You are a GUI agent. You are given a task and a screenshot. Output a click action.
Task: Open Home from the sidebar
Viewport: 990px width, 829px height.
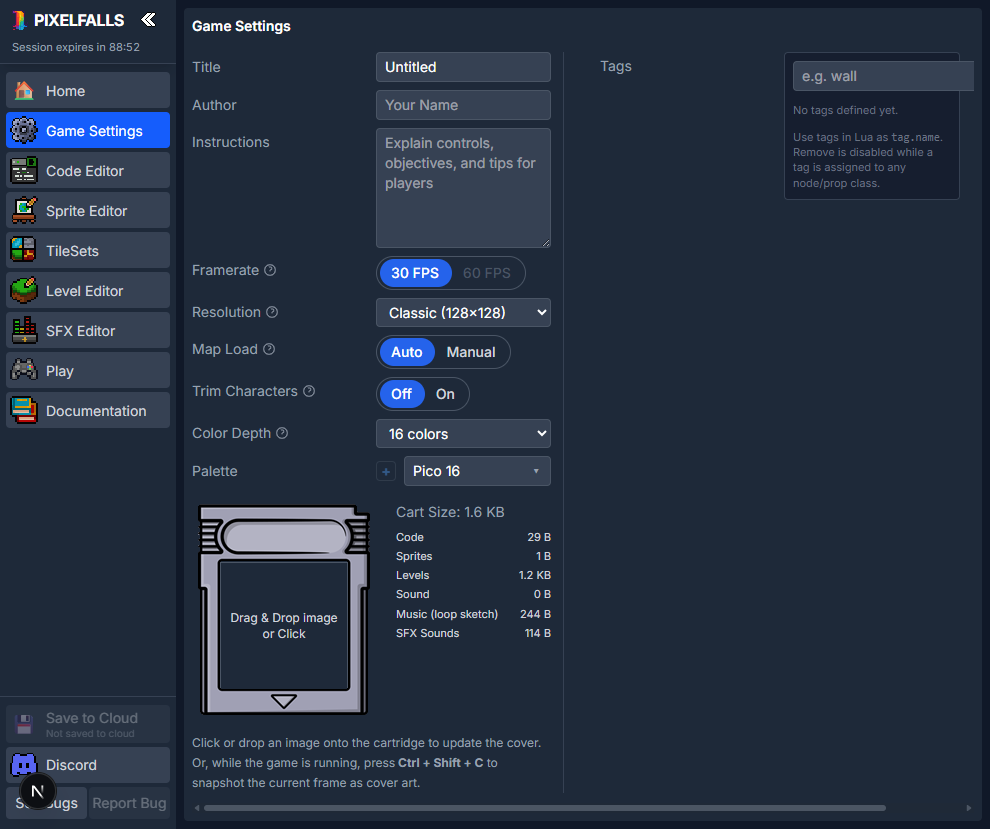point(88,91)
